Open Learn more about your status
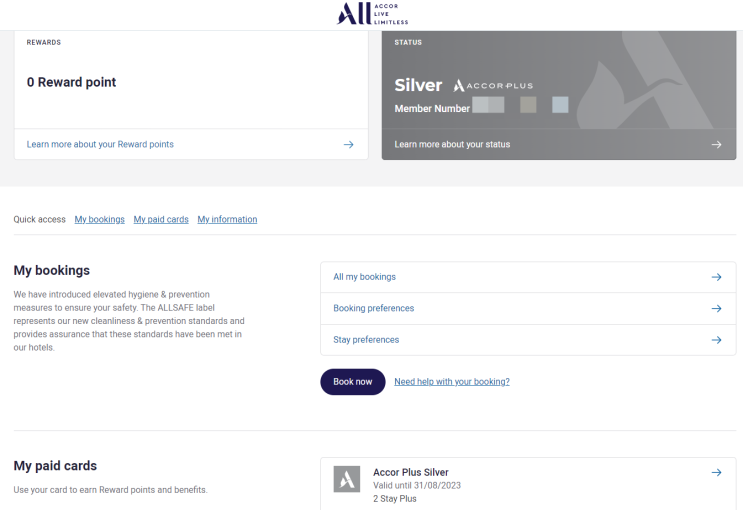 pos(452,144)
